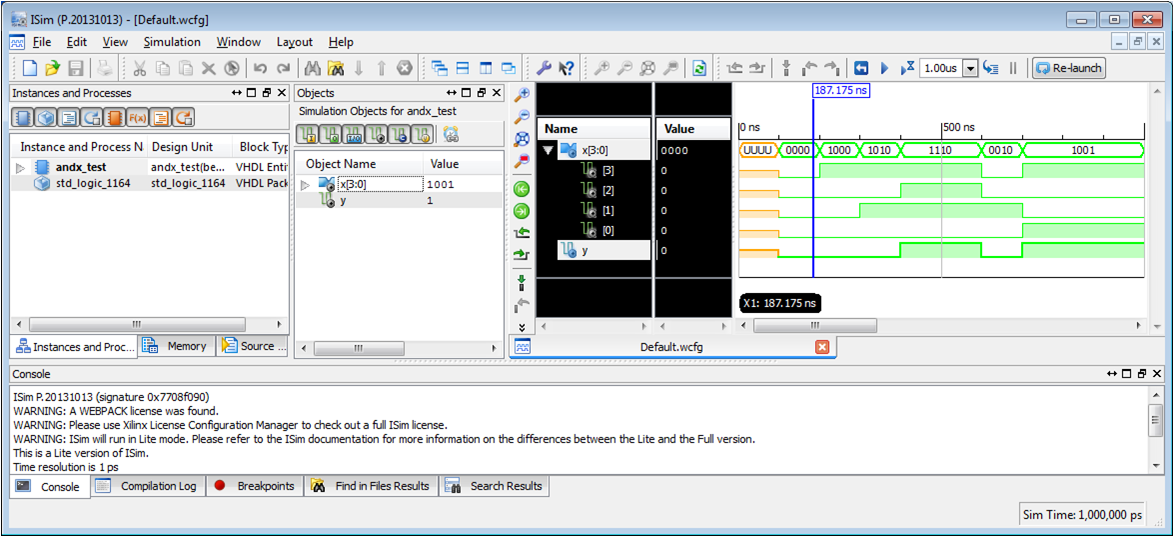Expand andx_test instance tree node
Viewport: 1174px width, 537px height.
21,168
